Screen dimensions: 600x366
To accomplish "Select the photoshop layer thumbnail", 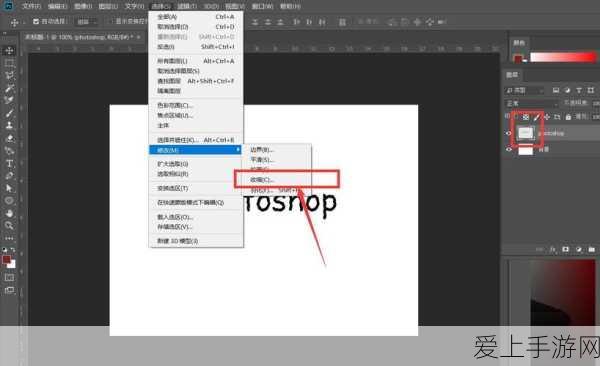I will tap(525, 133).
